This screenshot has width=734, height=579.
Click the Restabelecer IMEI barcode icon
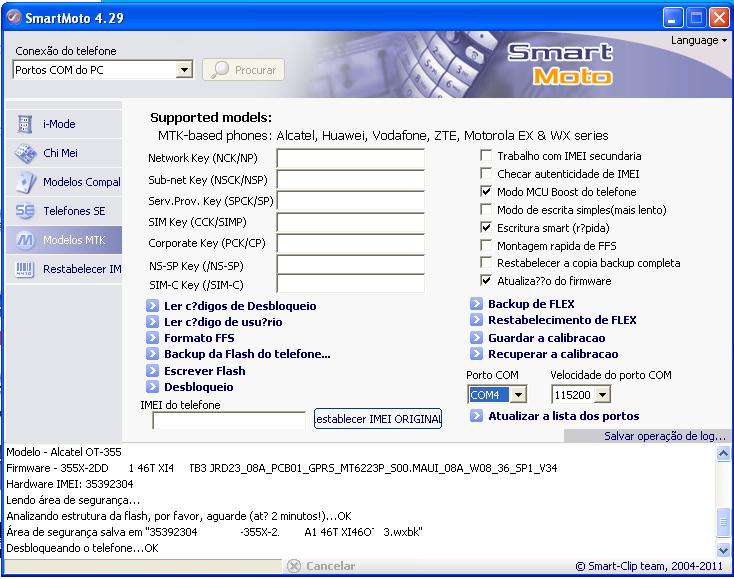[x=25, y=269]
